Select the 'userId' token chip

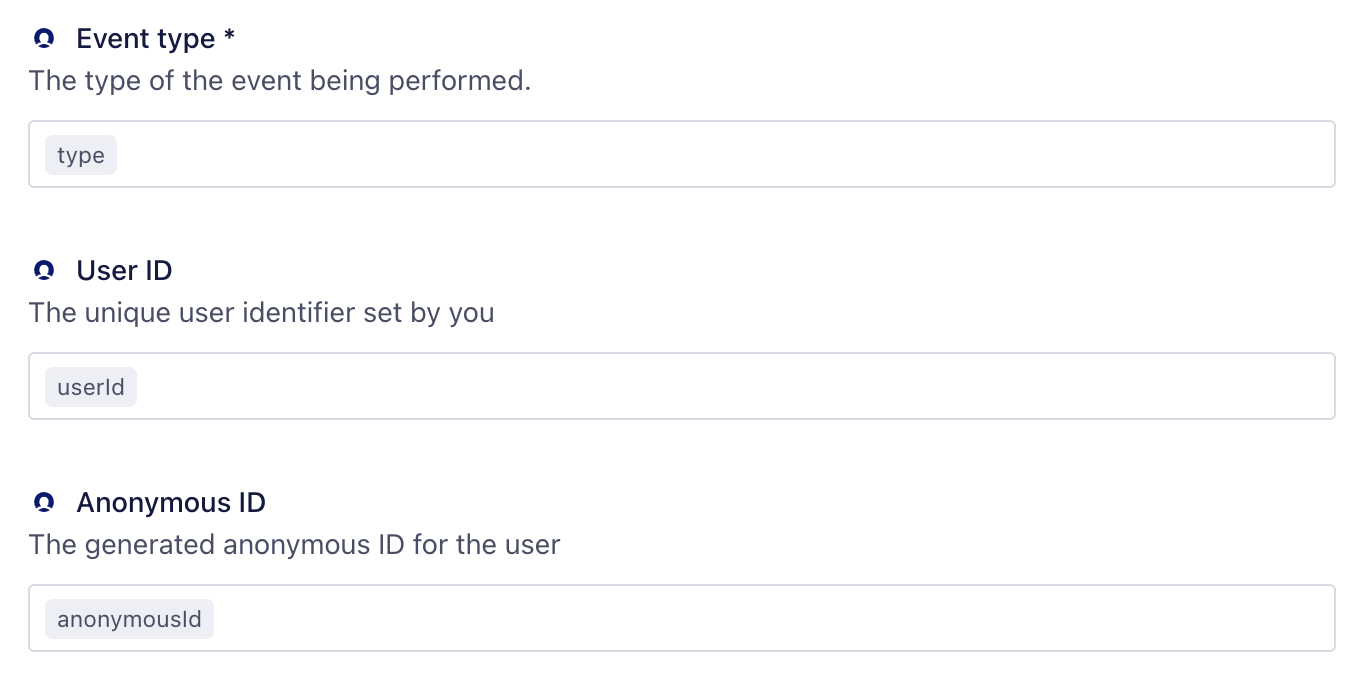[91, 387]
